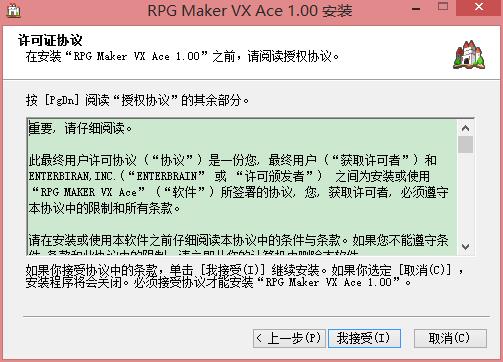
Task: Click the RPG Maker castle logo in header
Action: click(469, 54)
